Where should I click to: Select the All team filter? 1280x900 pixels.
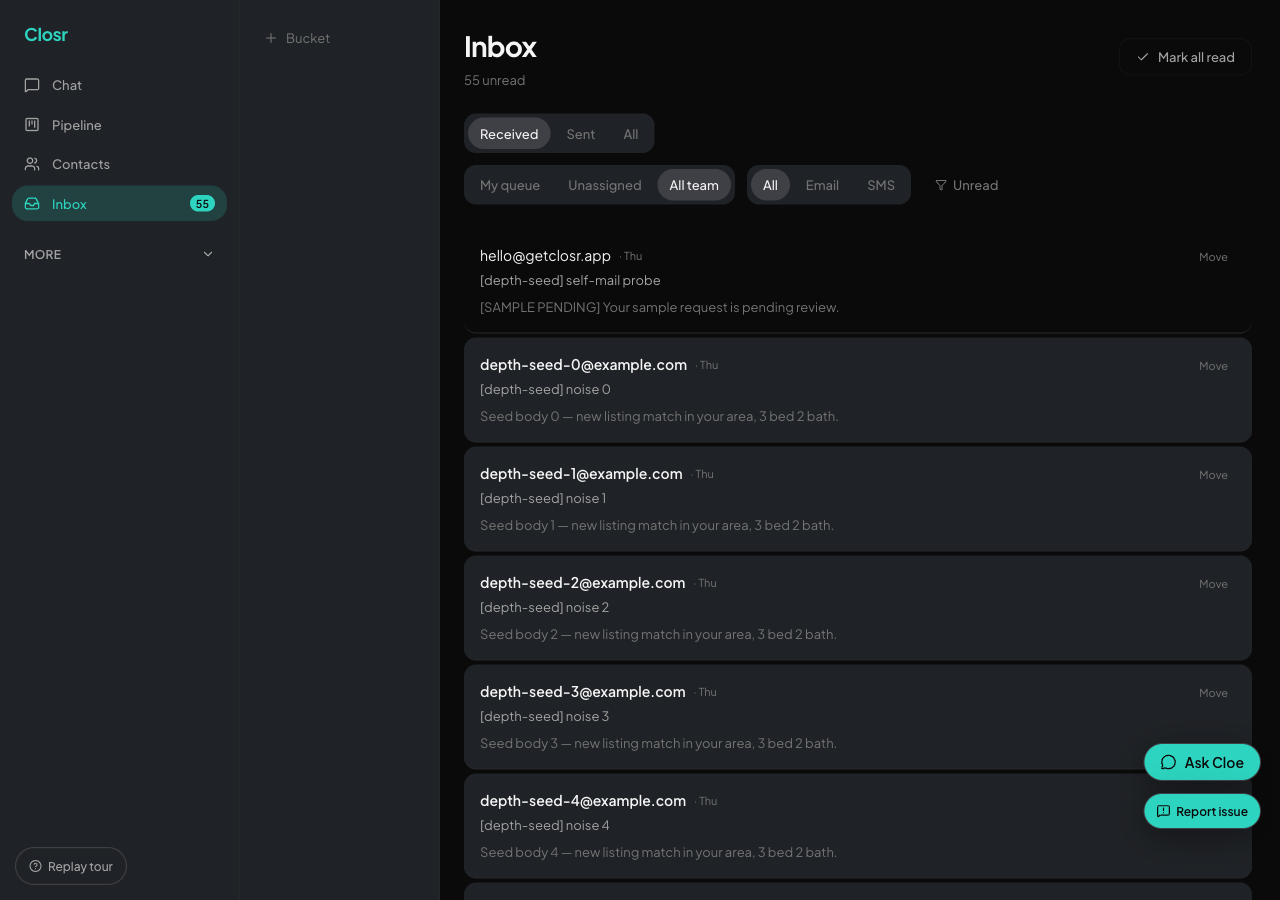tap(694, 185)
